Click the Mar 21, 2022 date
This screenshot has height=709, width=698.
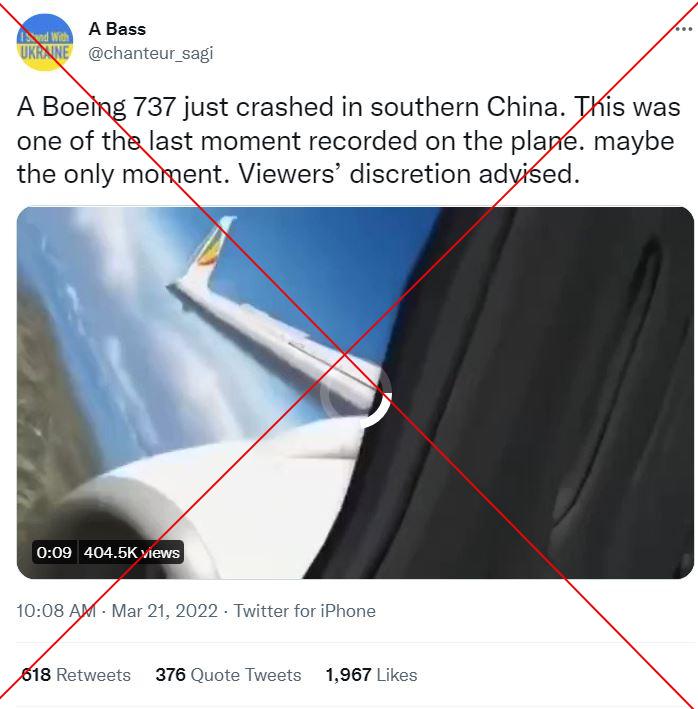pyautogui.click(x=165, y=611)
